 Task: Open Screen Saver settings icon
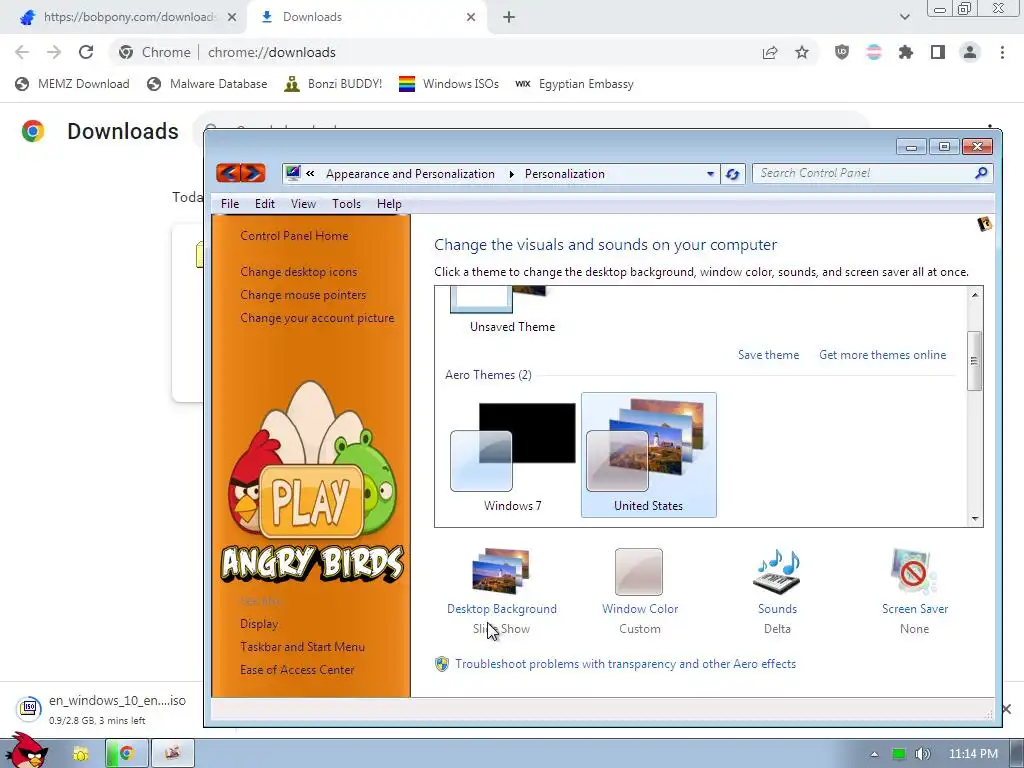pyautogui.click(x=914, y=572)
